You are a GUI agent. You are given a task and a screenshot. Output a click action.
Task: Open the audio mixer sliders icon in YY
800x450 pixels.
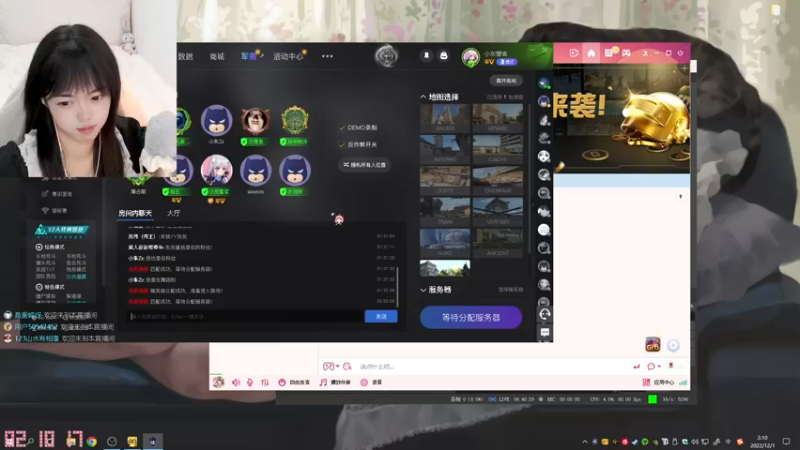pyautogui.click(x=265, y=382)
